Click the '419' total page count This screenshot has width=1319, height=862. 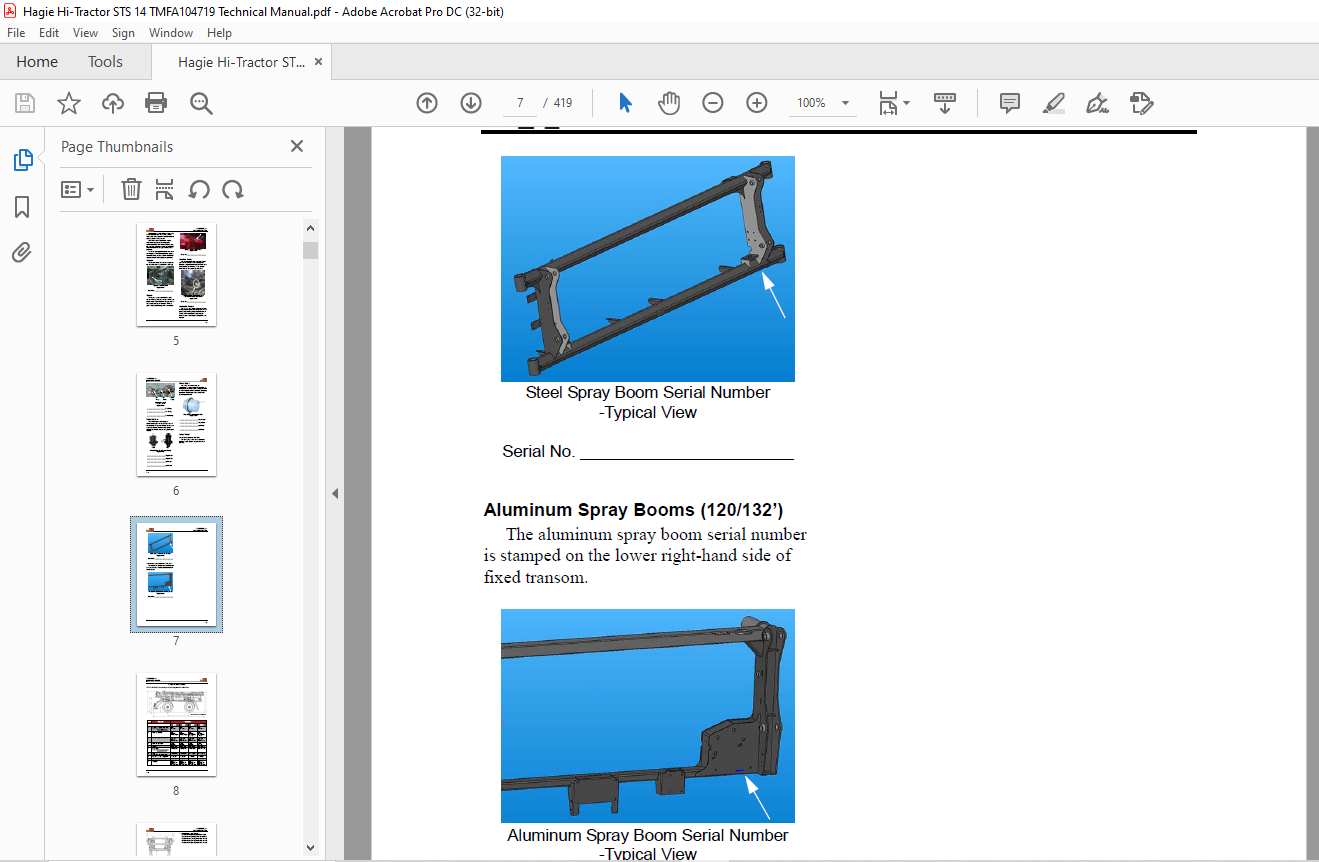[563, 103]
